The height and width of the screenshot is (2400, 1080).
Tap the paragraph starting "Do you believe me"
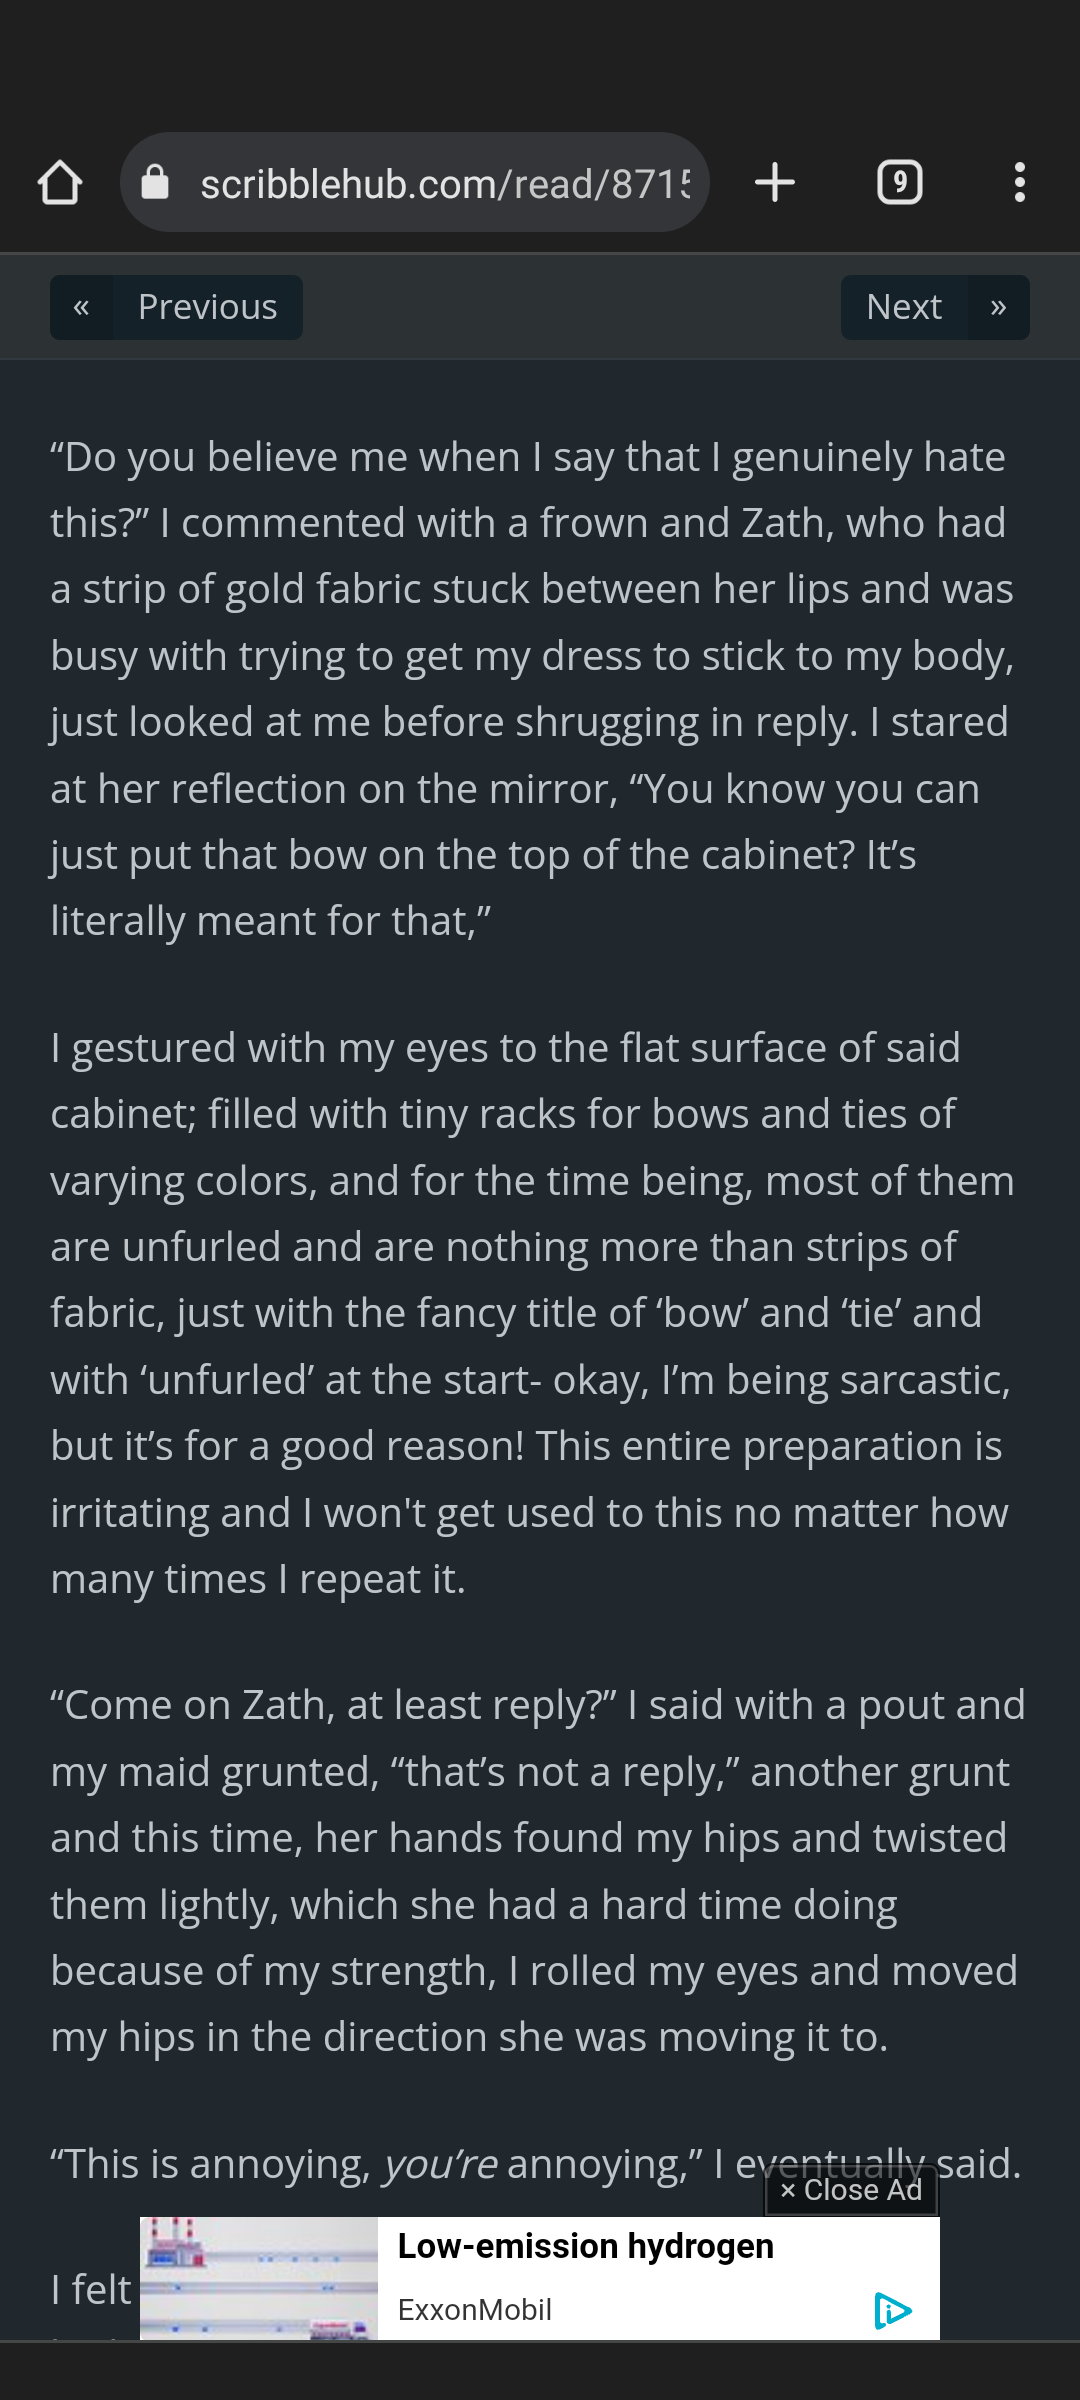[x=530, y=689]
